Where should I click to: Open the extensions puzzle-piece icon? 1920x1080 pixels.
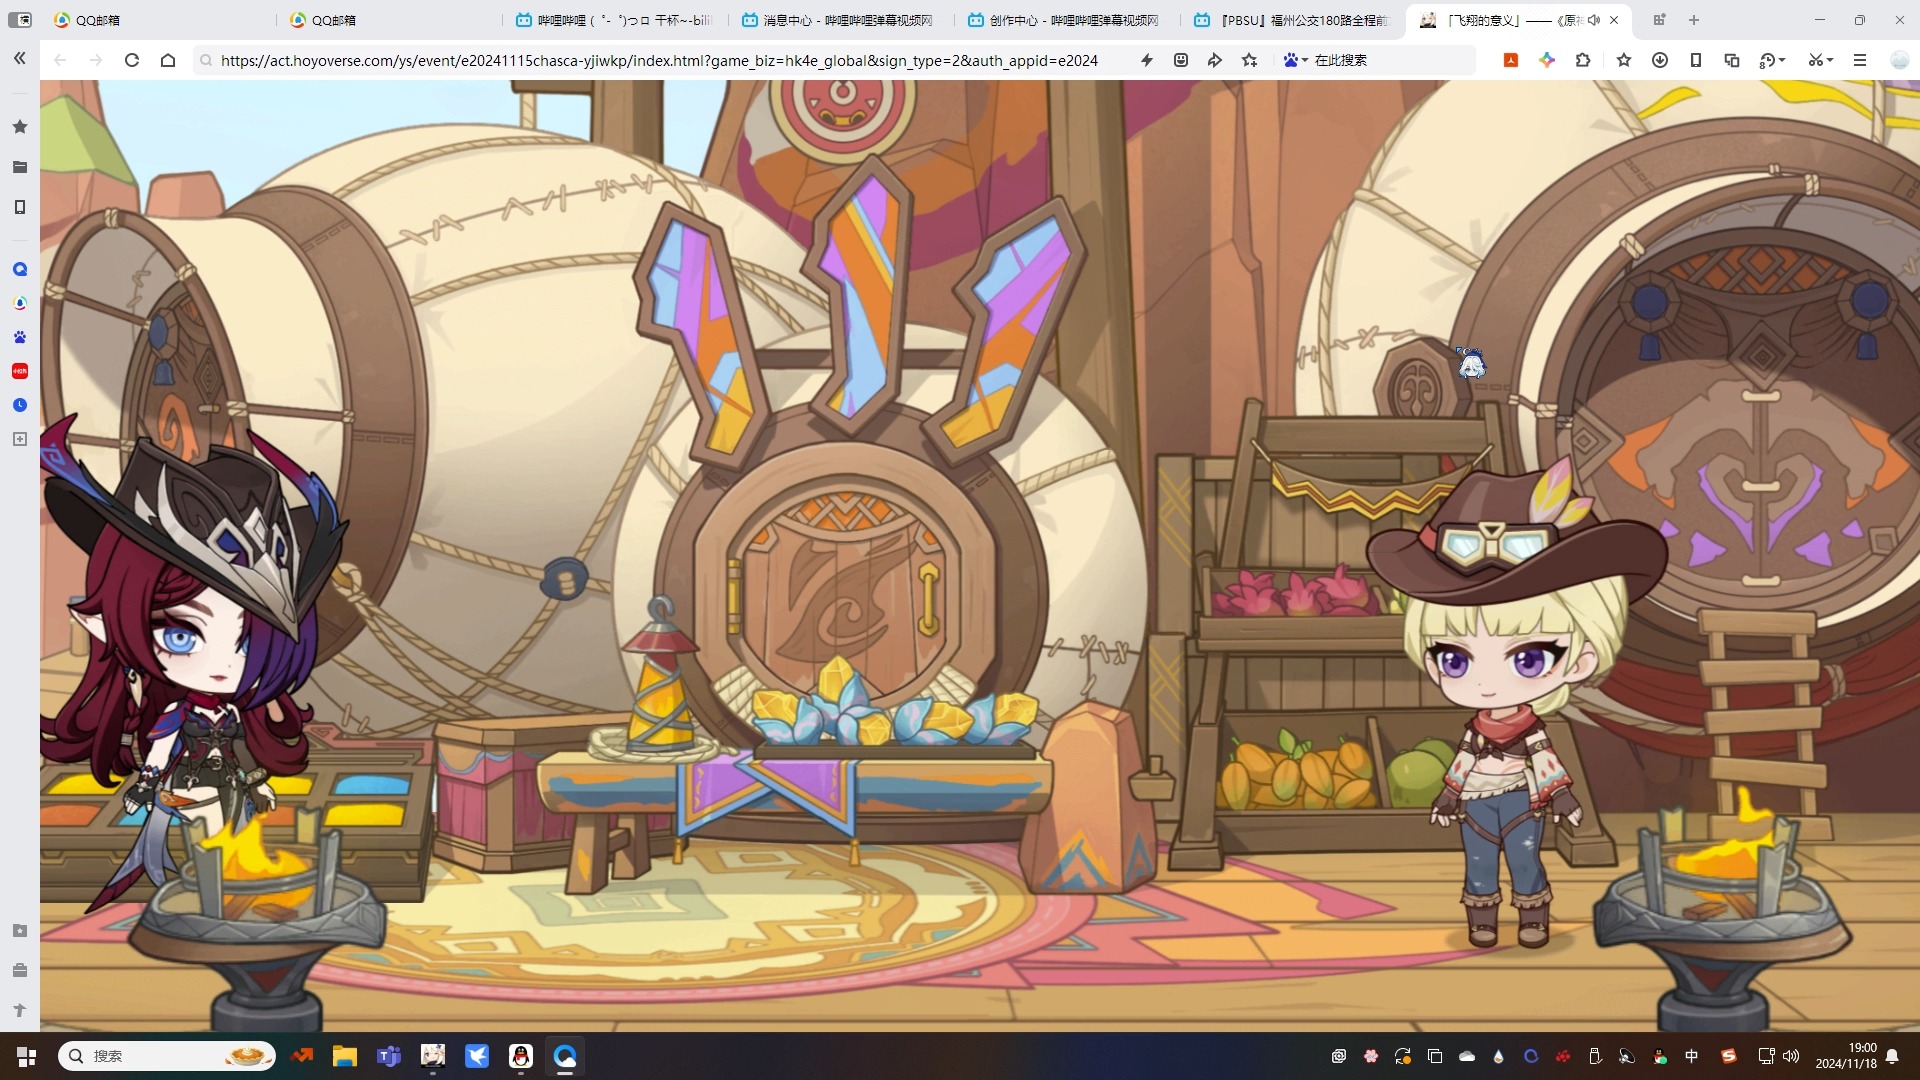(1583, 60)
